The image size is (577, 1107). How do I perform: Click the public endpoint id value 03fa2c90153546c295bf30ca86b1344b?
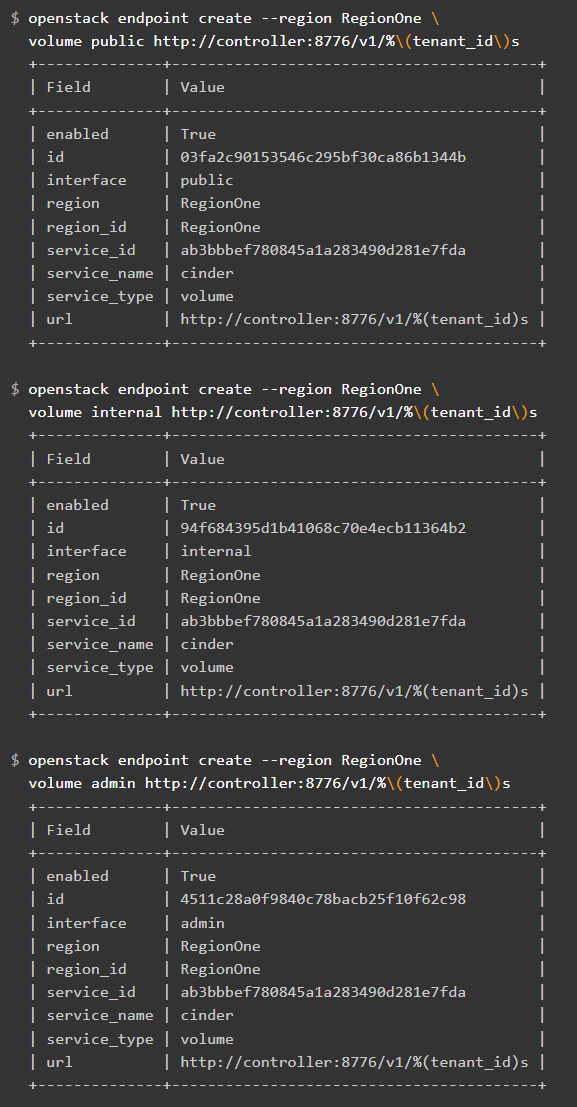click(x=323, y=157)
